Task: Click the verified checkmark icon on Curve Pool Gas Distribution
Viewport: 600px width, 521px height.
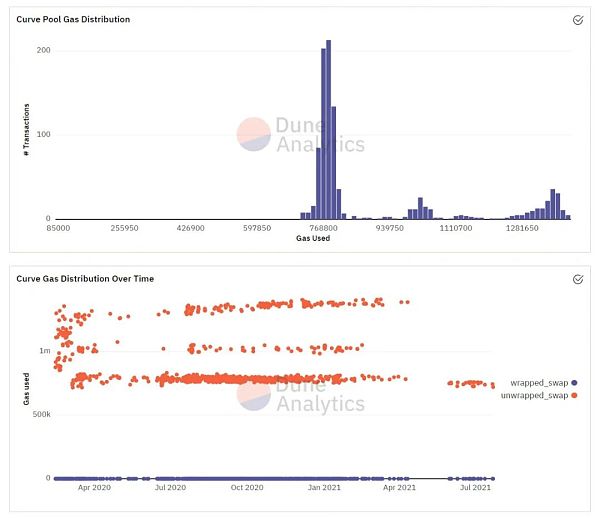Action: click(x=578, y=20)
